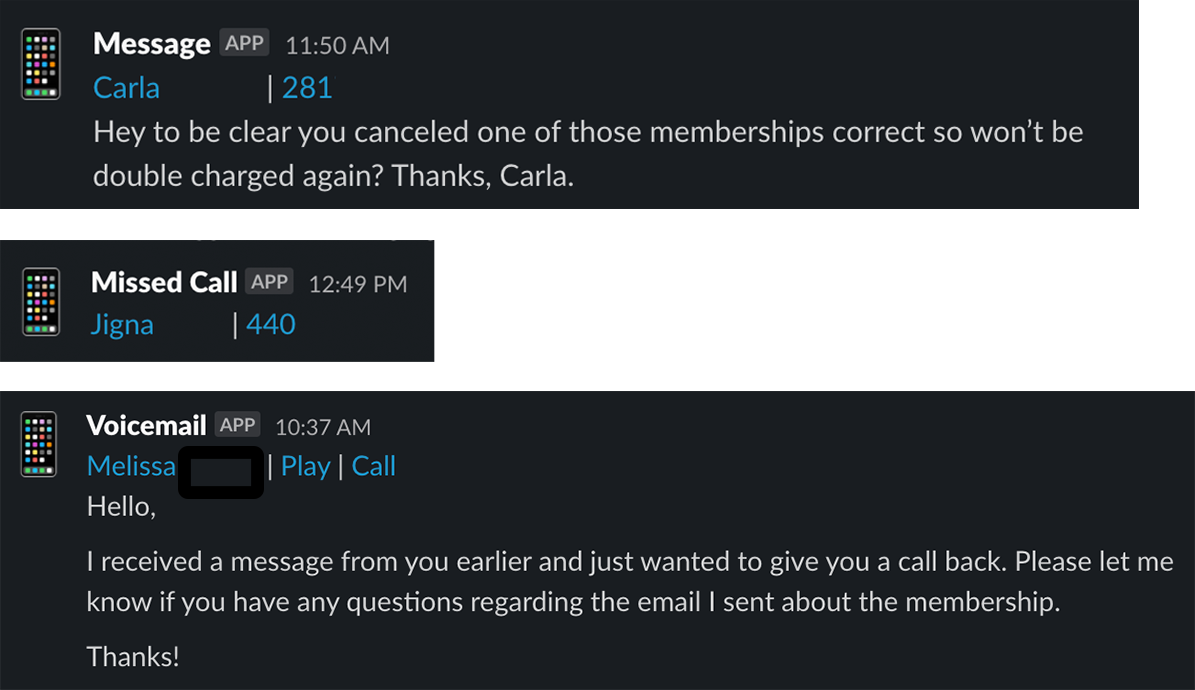Click the Missed Call app sender name
The width and height of the screenshot is (1195, 690).
(164, 282)
